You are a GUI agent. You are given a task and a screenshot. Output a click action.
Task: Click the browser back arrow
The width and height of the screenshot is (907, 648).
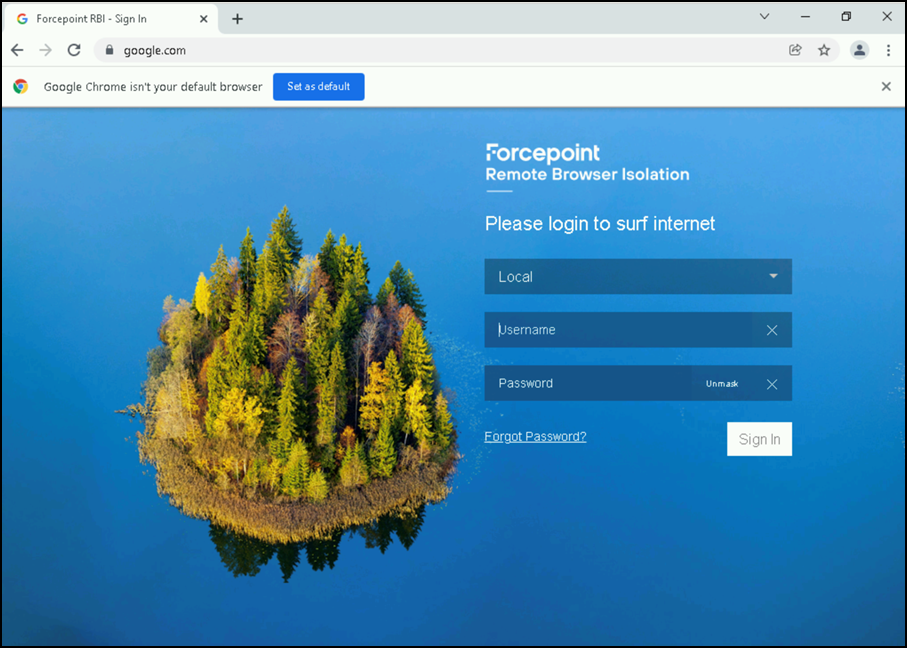tap(17, 50)
